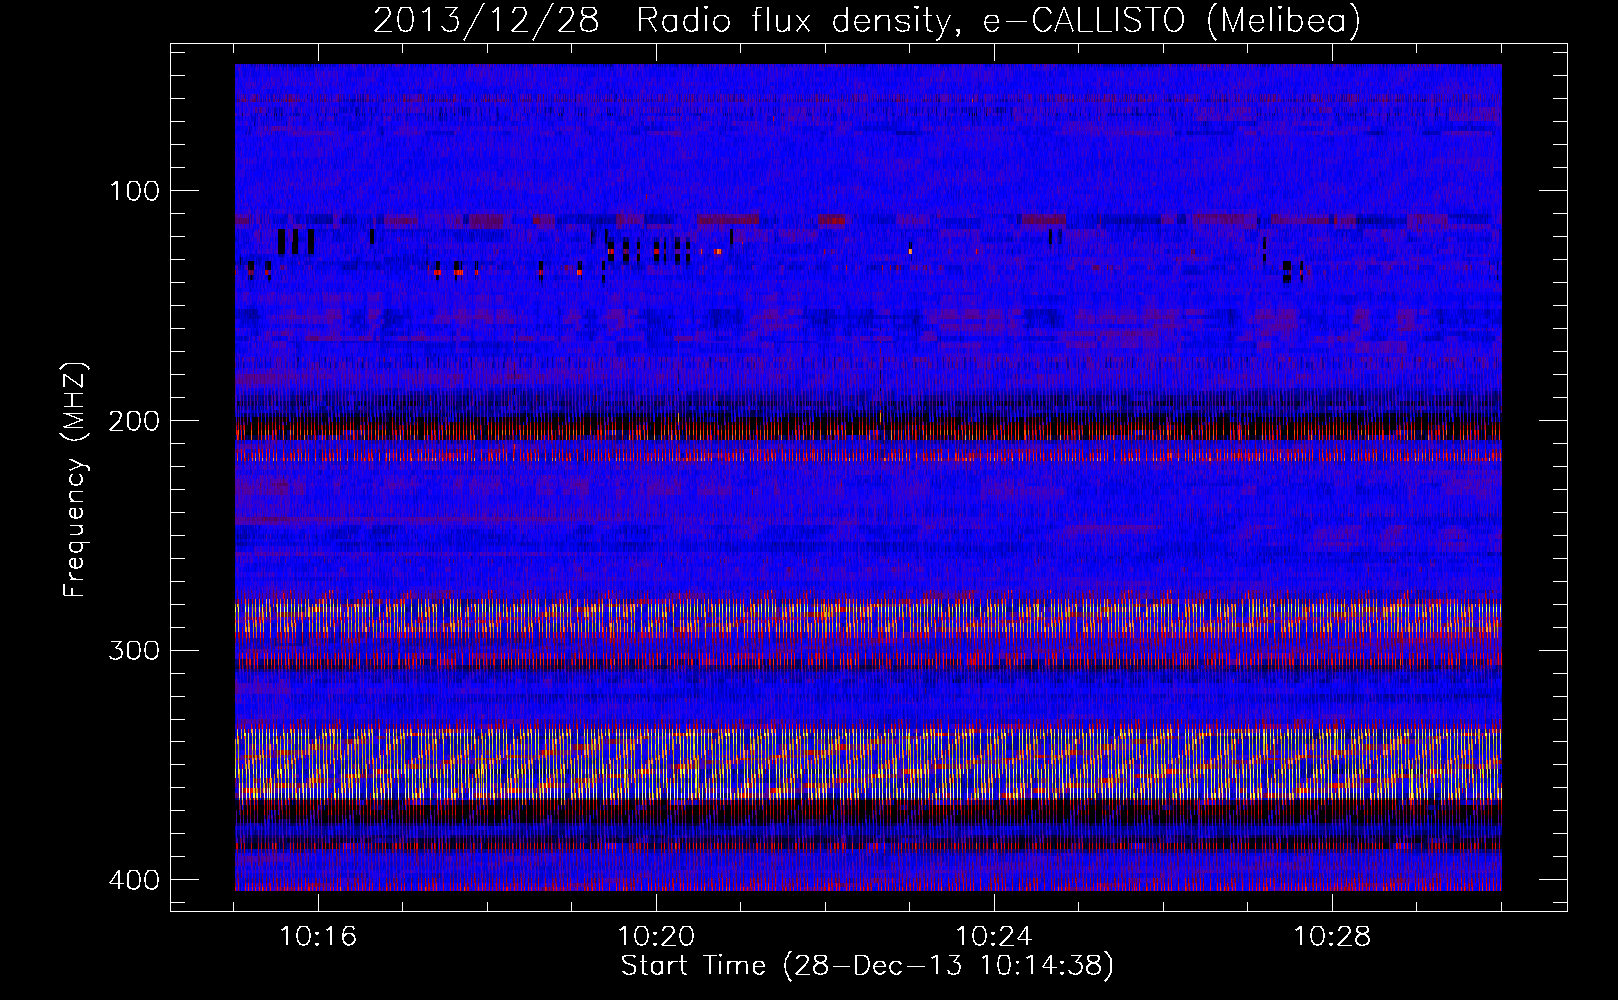
Task: Click the 400 frequency tick label
Action: click(x=133, y=880)
